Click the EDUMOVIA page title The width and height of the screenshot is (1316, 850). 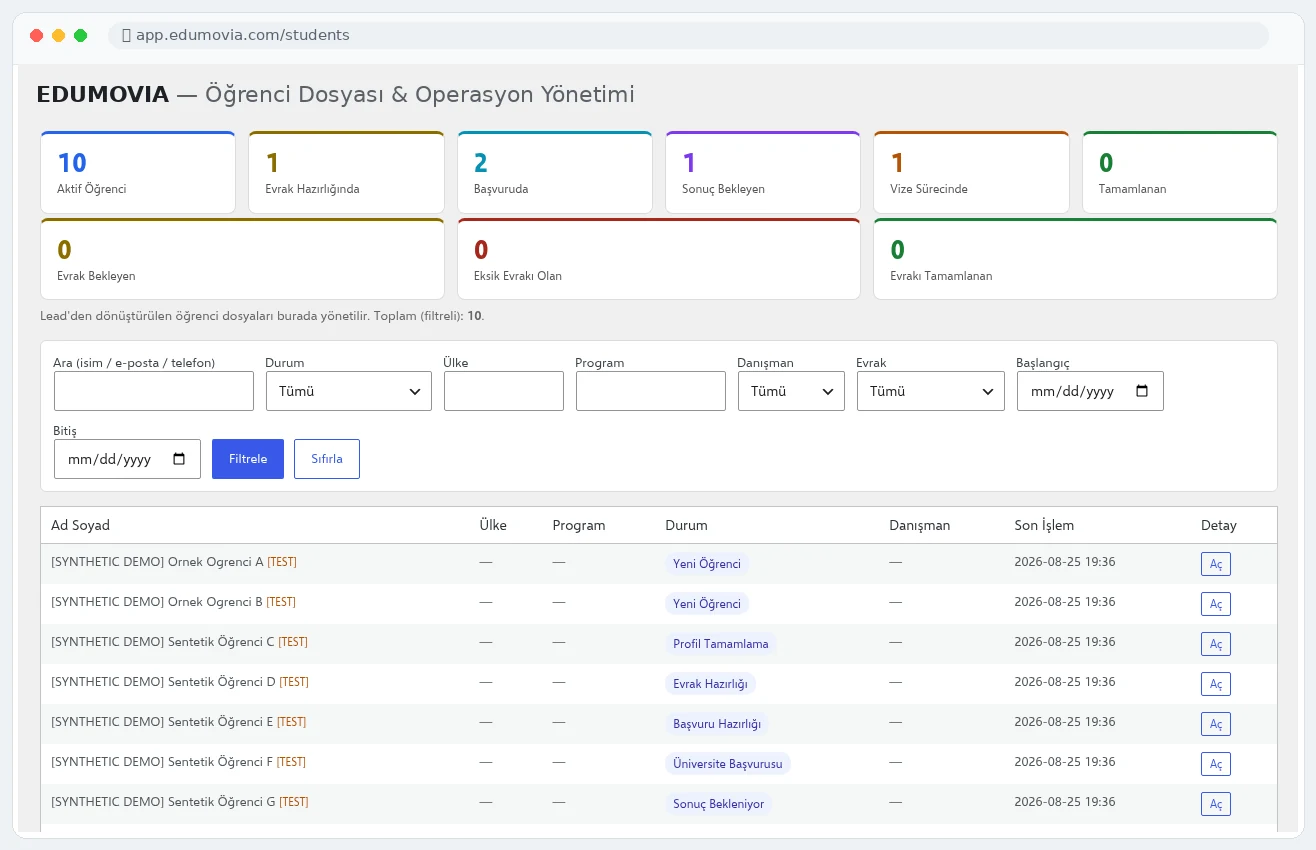coord(102,95)
